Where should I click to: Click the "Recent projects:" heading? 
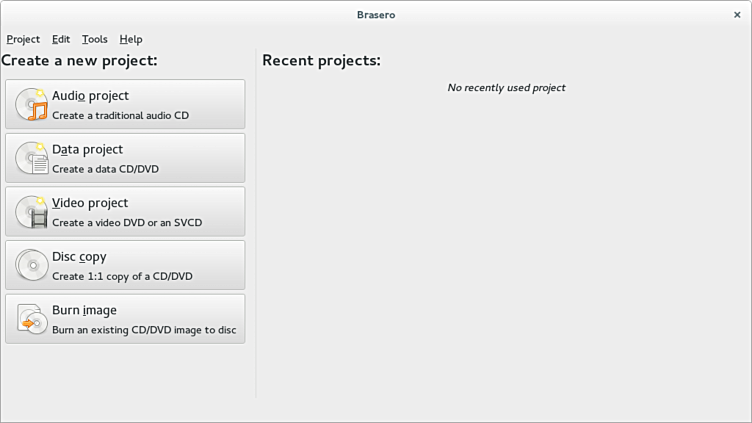(321, 61)
